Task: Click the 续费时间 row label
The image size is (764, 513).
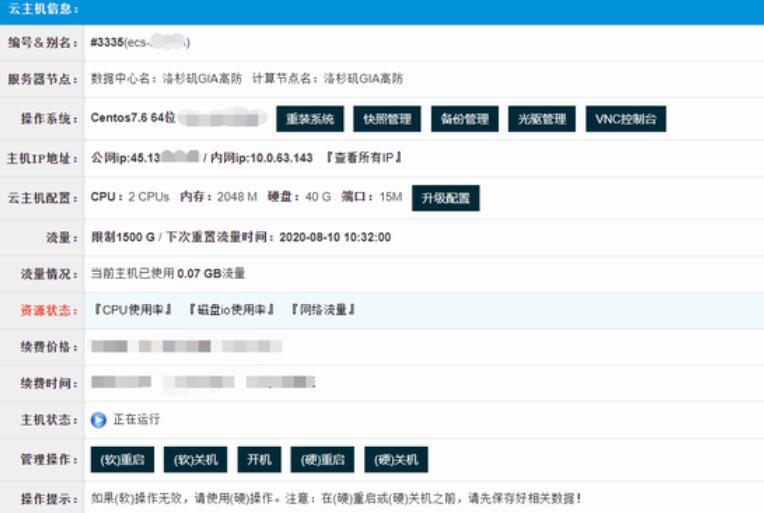Action: point(49,383)
